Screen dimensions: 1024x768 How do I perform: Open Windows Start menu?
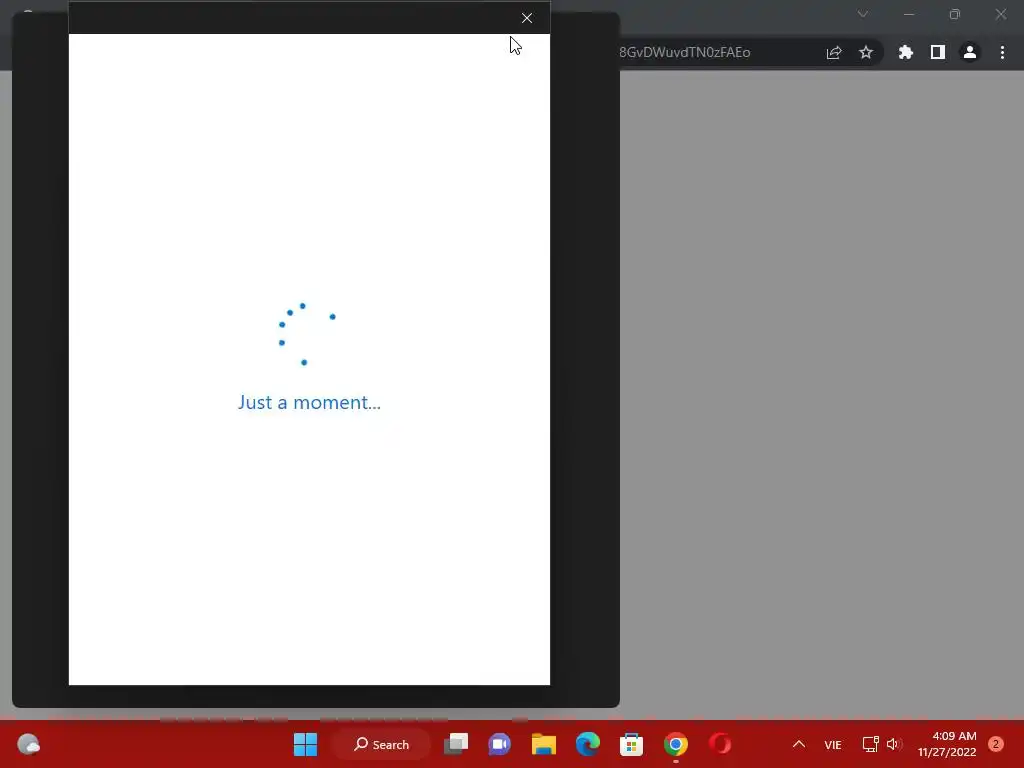pyautogui.click(x=305, y=744)
